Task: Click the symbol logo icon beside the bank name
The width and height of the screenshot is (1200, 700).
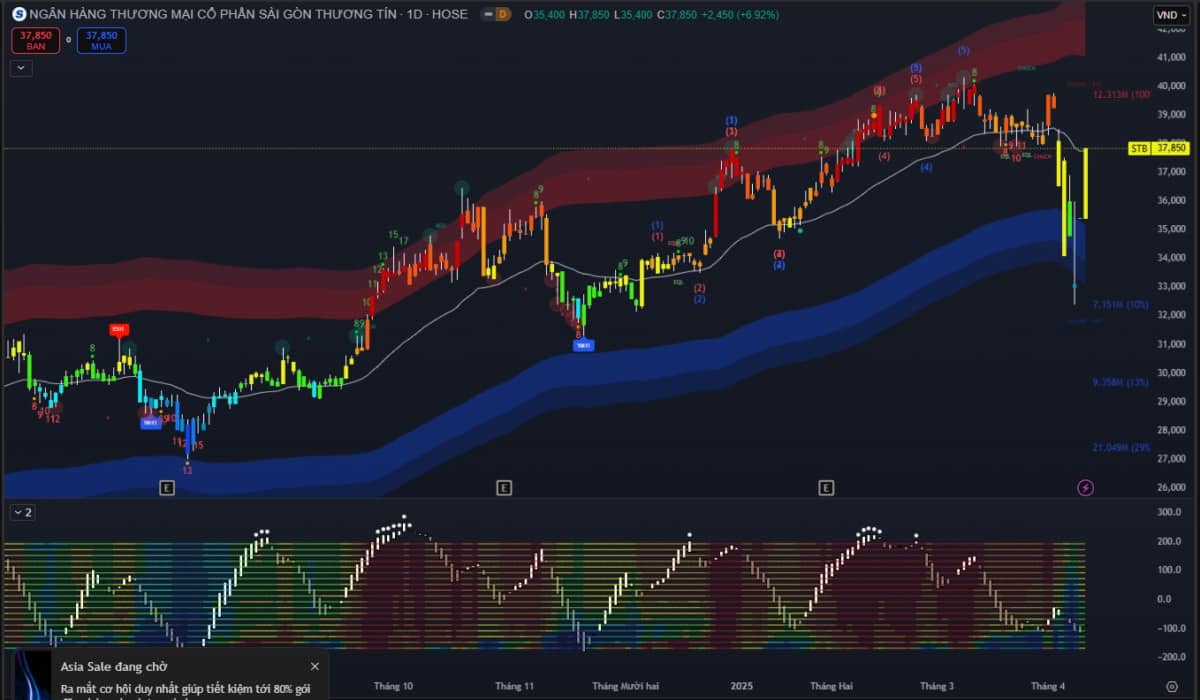Action: tap(19, 14)
